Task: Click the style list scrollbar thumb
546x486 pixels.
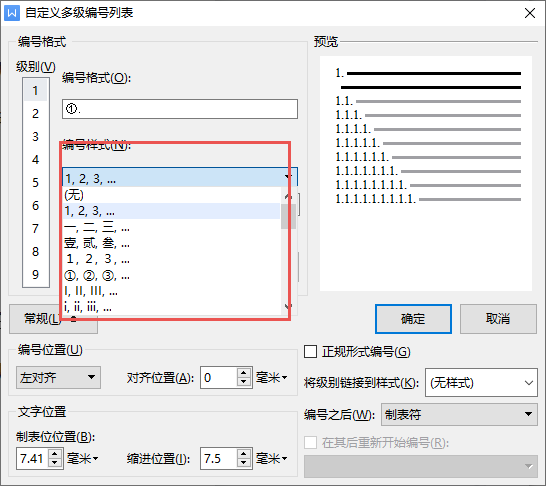Action: (288, 216)
